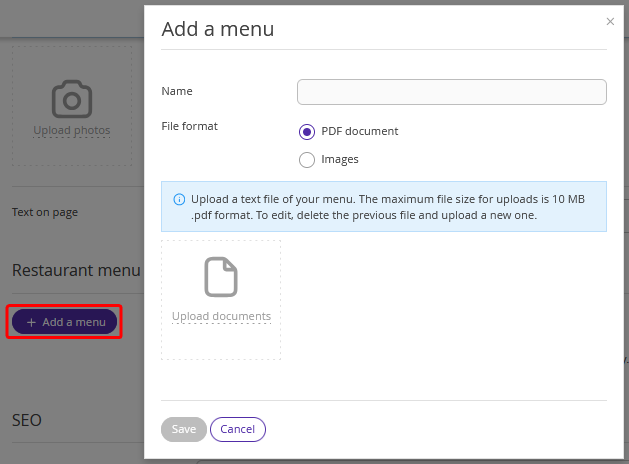Image resolution: width=629 pixels, height=464 pixels.
Task: Select the Images radio button
Action: (x=307, y=160)
